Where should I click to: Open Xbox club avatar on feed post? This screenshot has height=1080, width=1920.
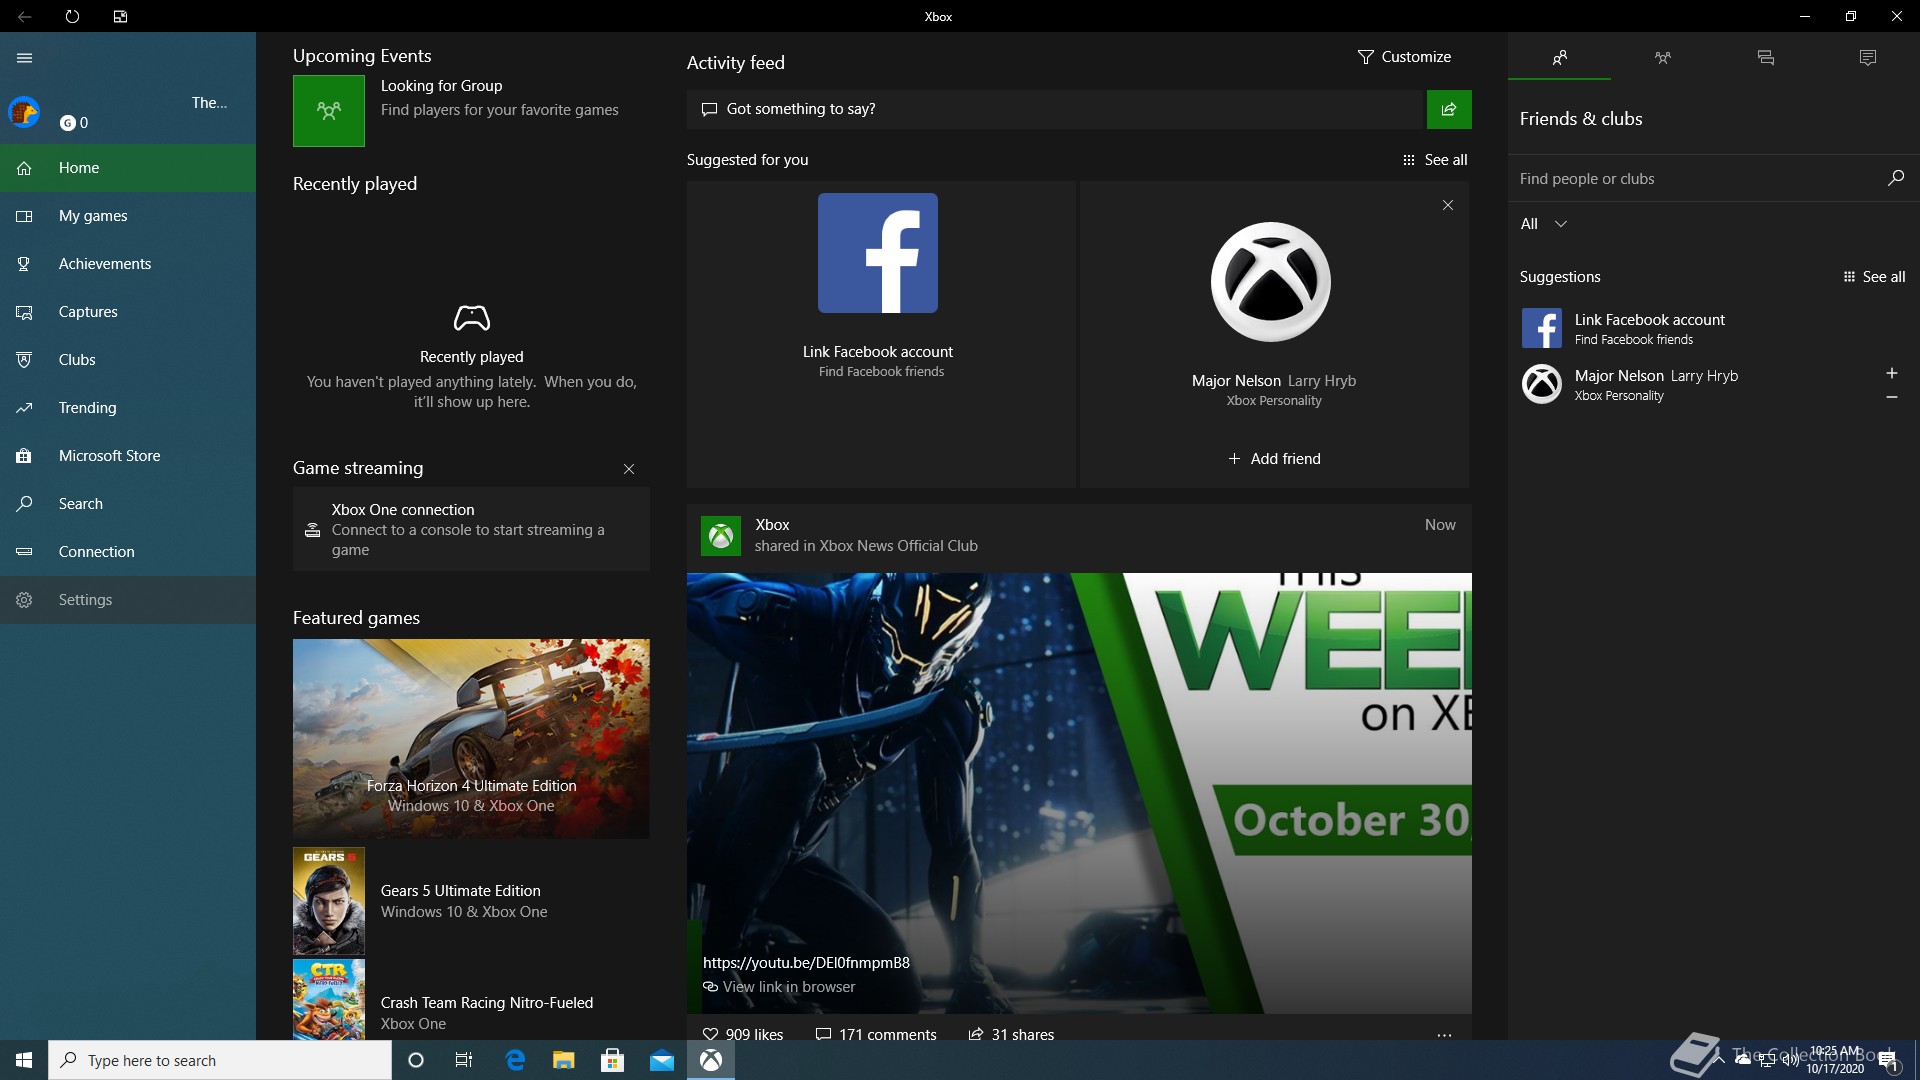721,536
